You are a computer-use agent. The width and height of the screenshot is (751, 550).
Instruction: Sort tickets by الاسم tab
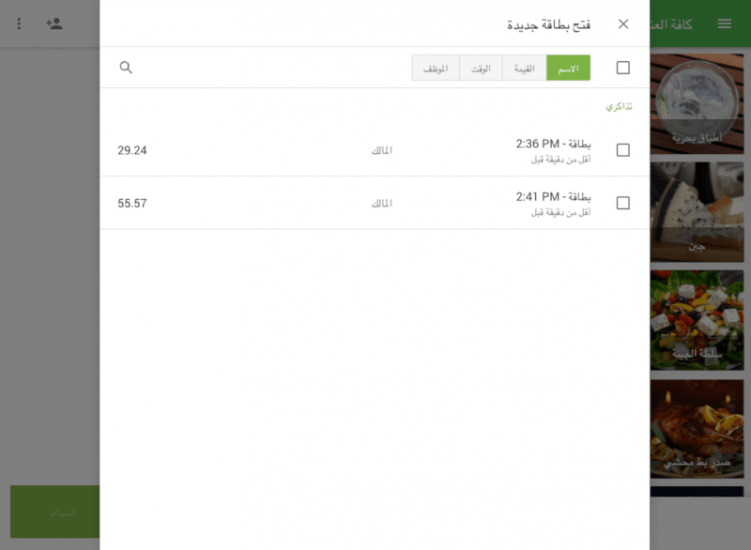[568, 68]
